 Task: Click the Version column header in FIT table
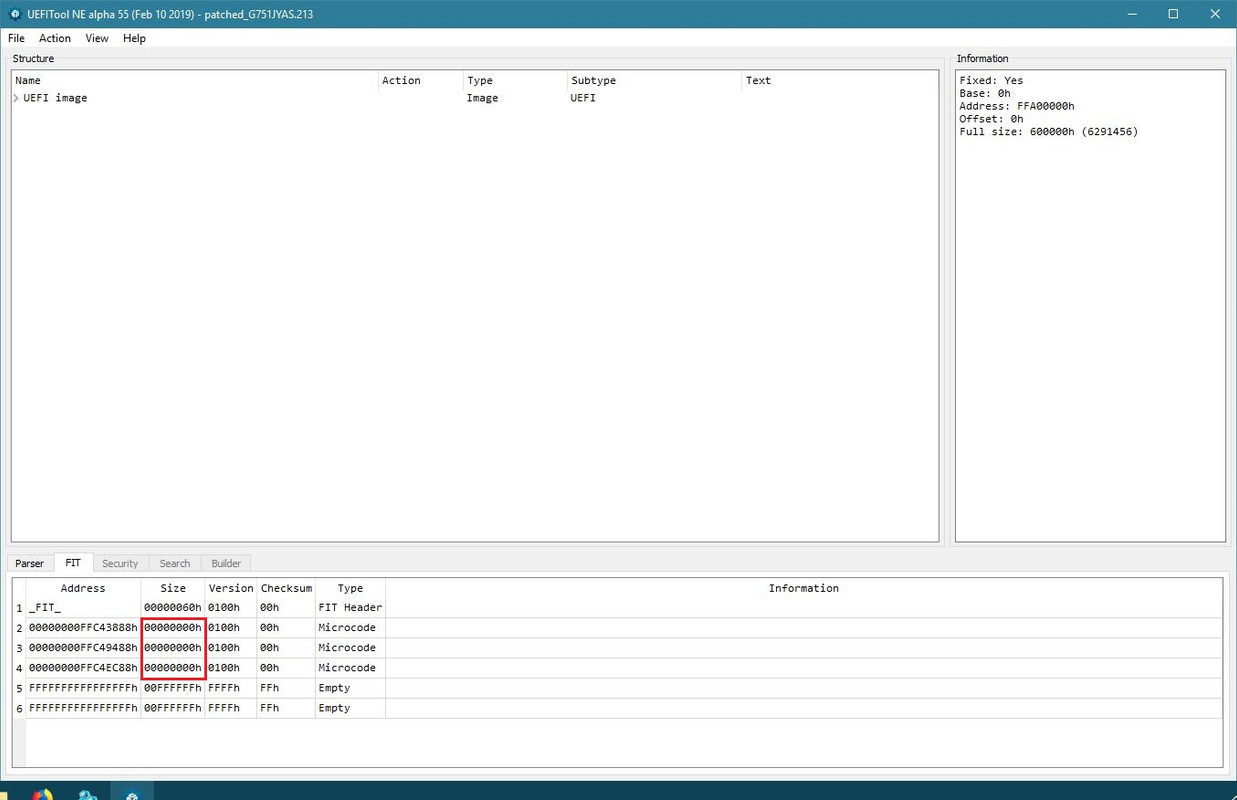[231, 588]
